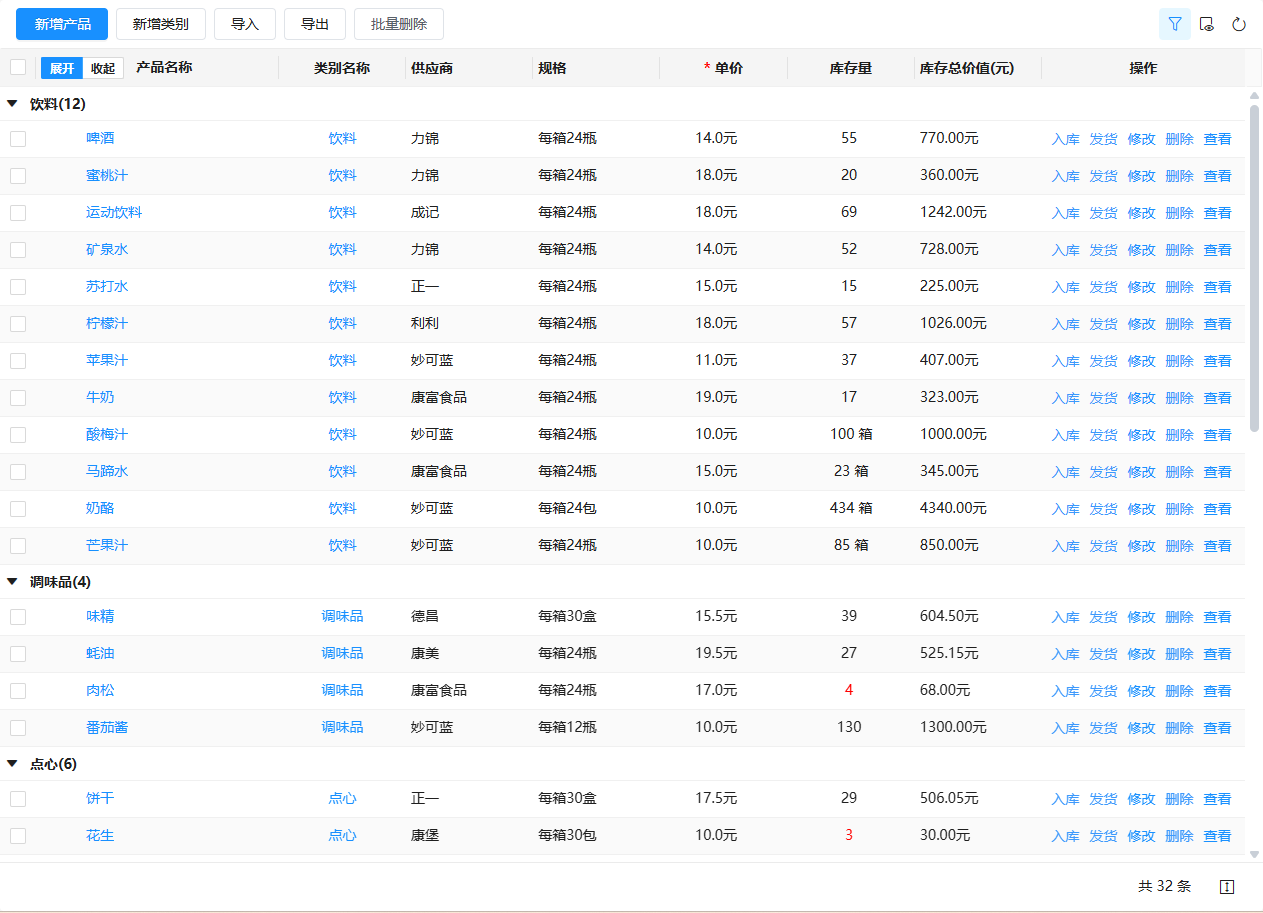Click the 库存量 column header
The height and width of the screenshot is (913, 1263).
[x=851, y=68]
